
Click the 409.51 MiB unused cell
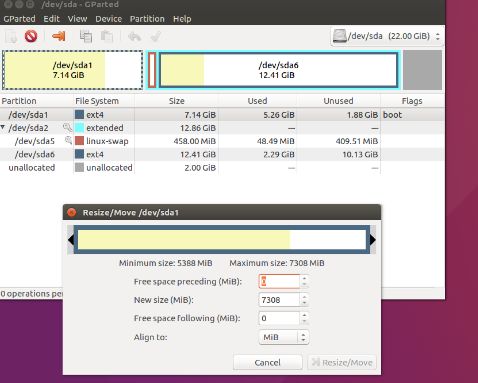(x=357, y=141)
